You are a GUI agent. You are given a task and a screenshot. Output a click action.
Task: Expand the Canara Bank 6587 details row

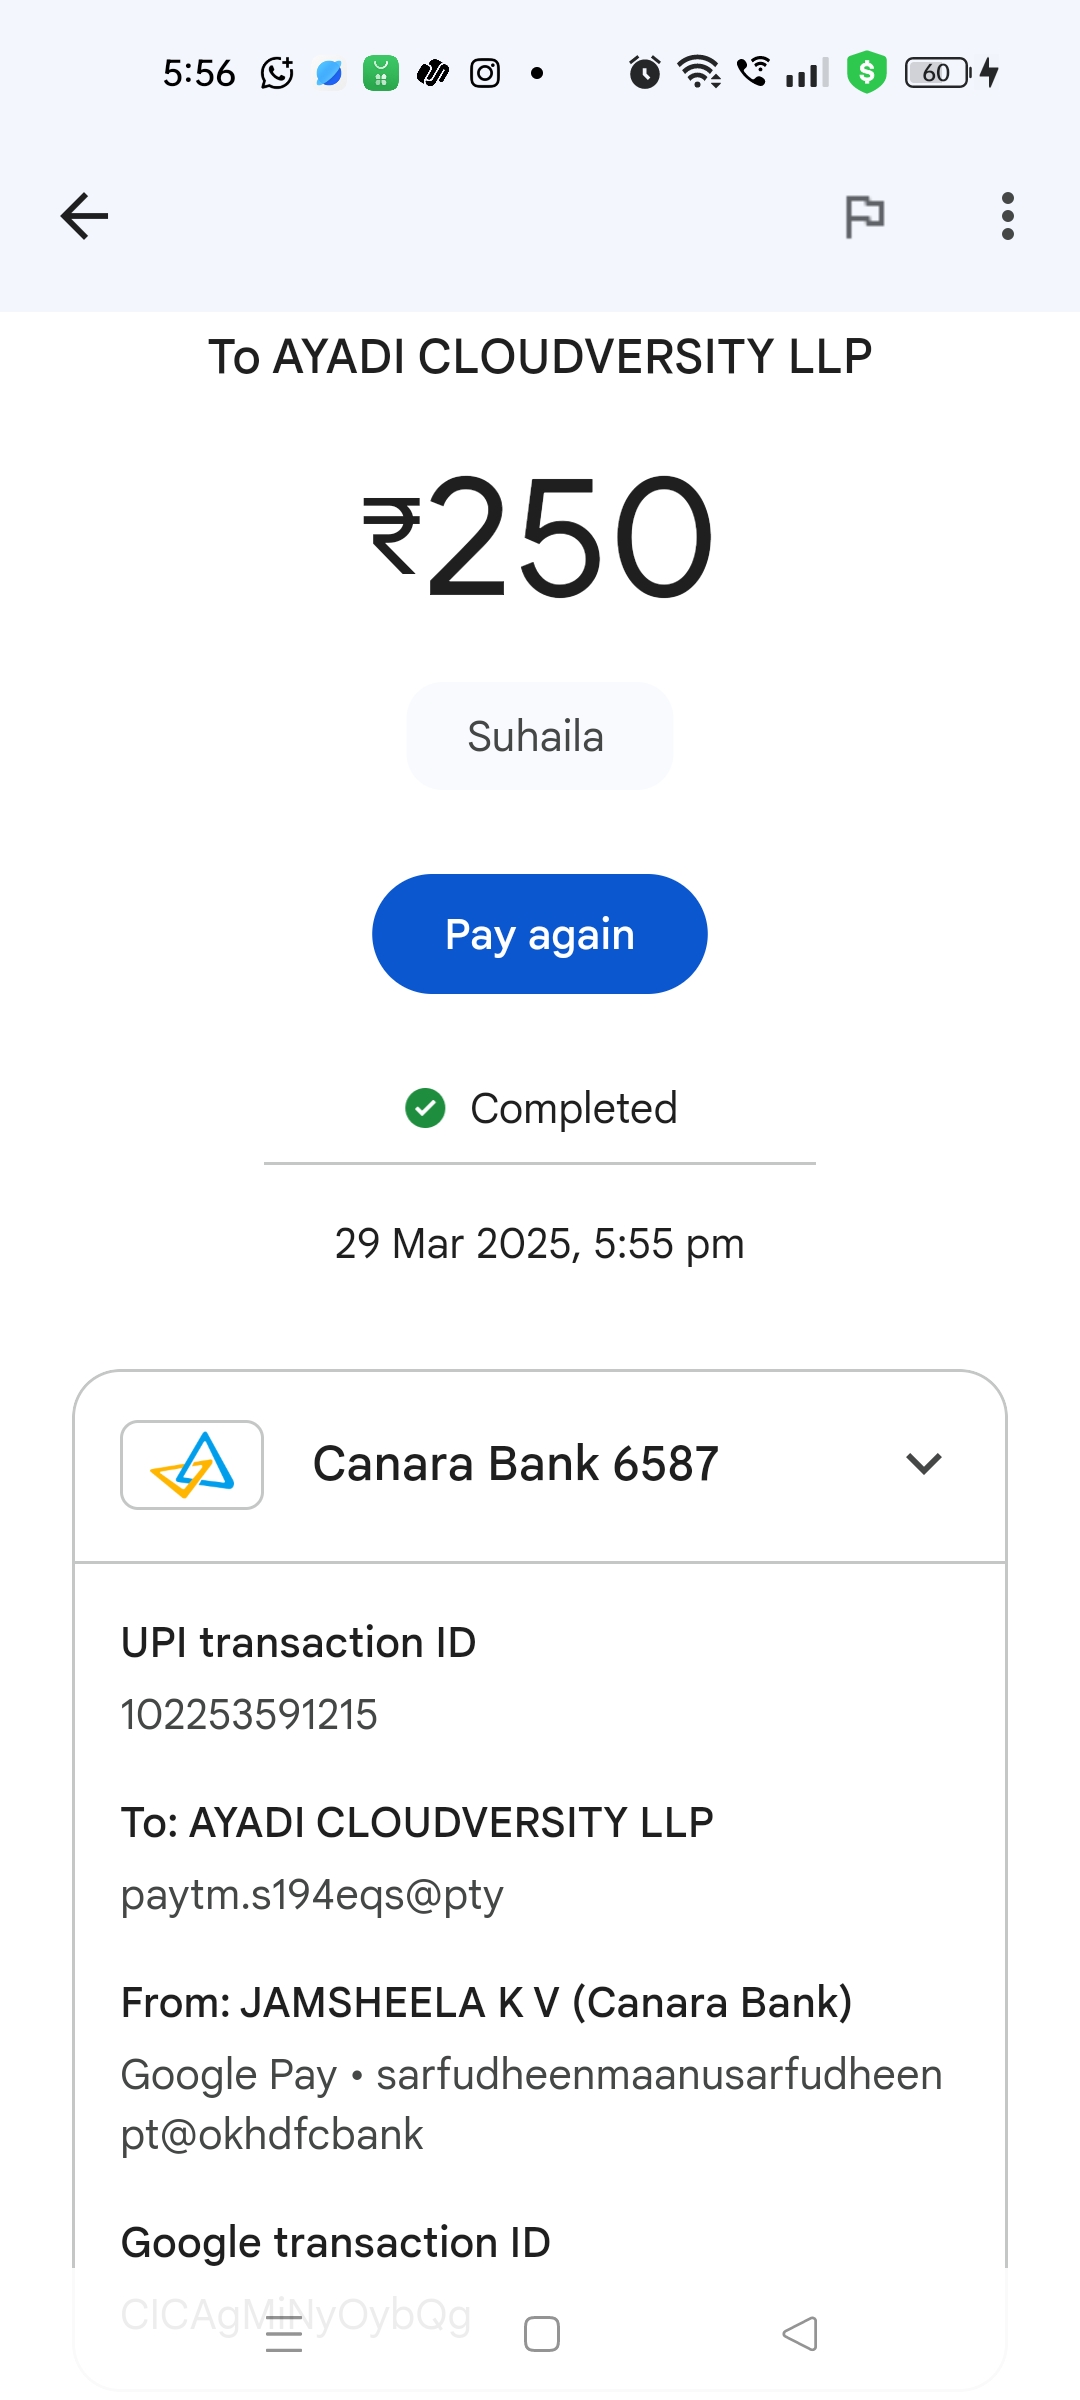[x=516, y=1464]
